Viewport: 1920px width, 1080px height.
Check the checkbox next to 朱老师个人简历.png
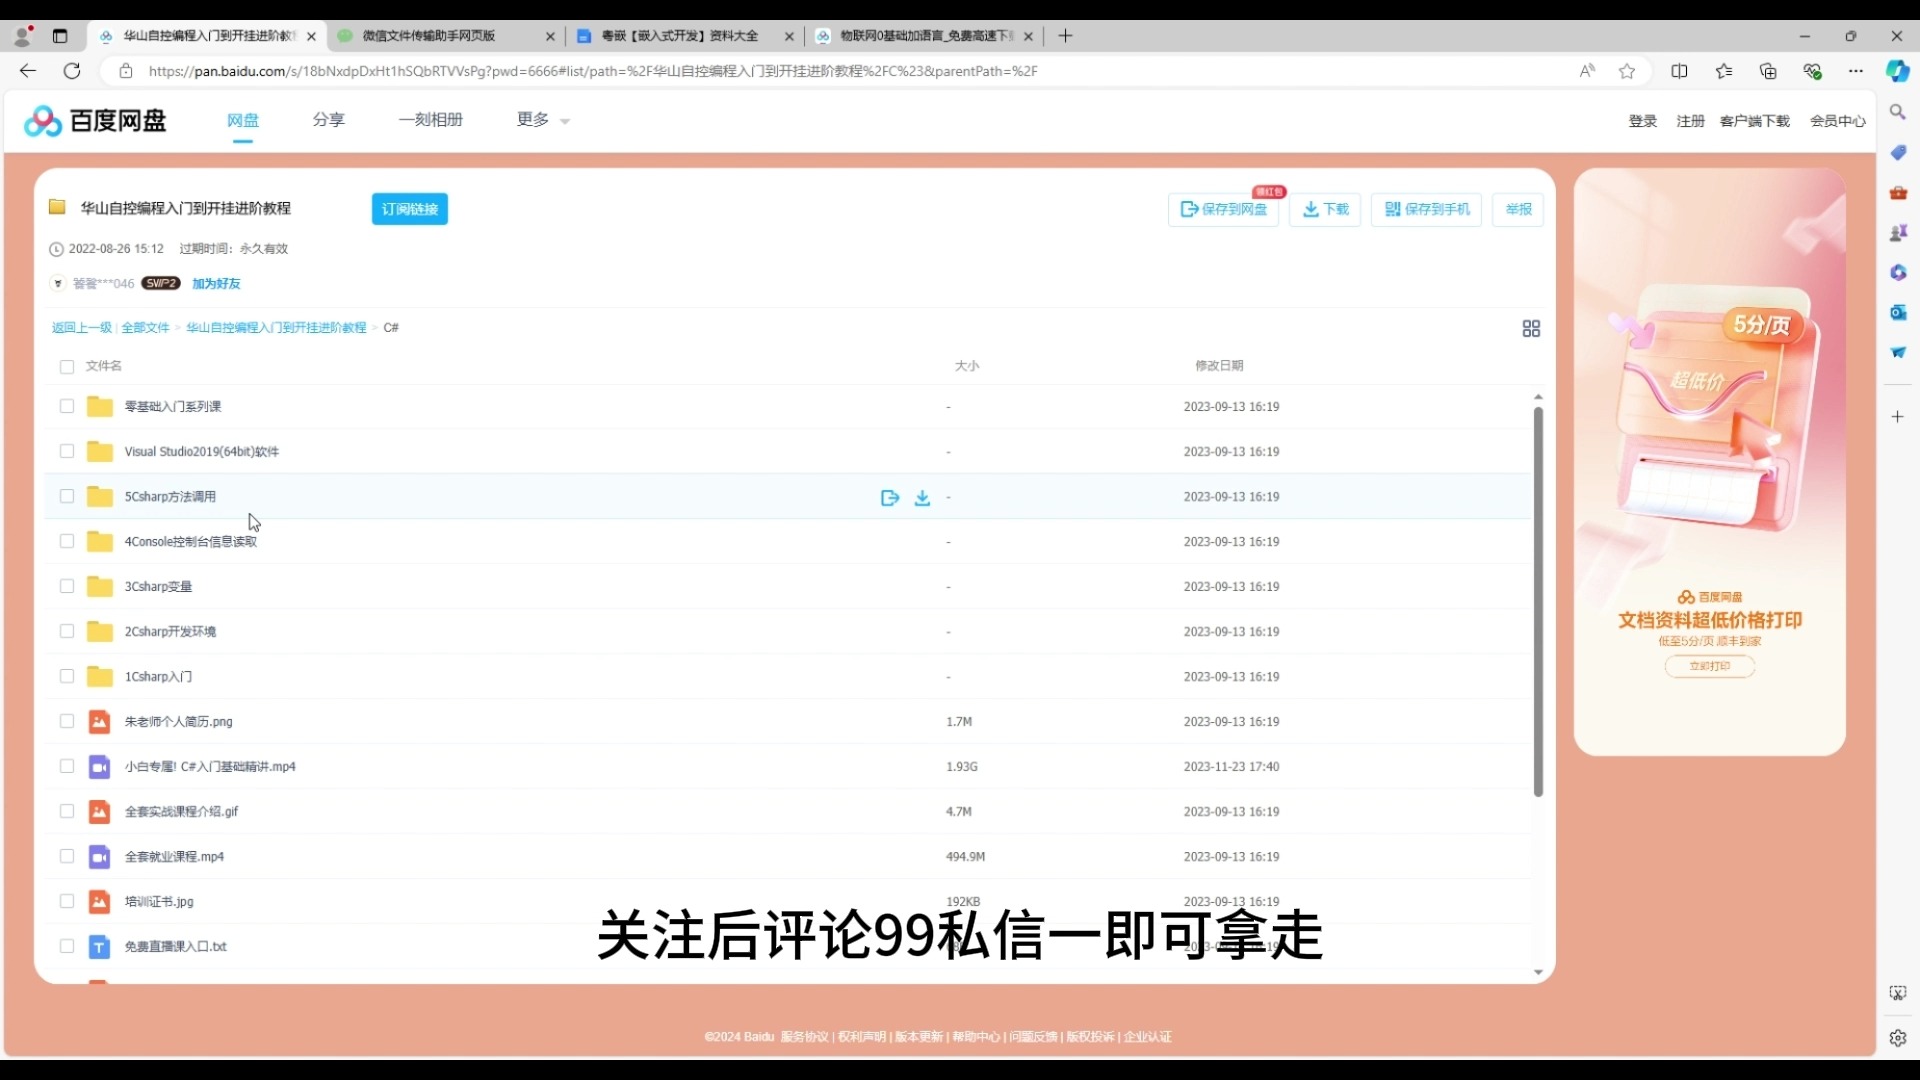[x=66, y=721]
